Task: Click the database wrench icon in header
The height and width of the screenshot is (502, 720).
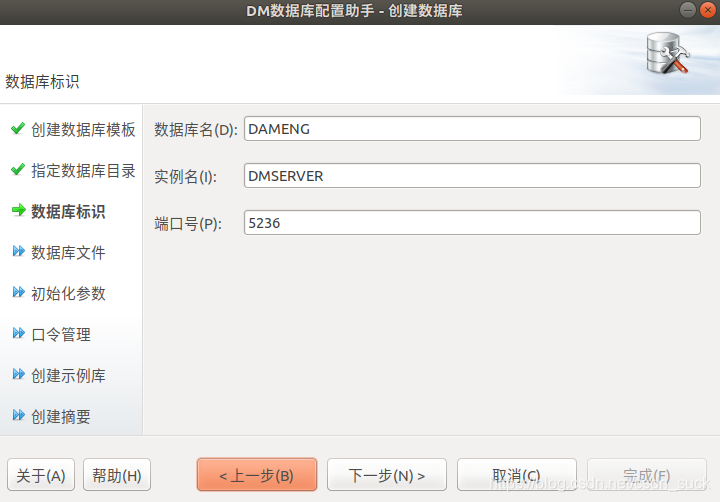Action: (668, 53)
